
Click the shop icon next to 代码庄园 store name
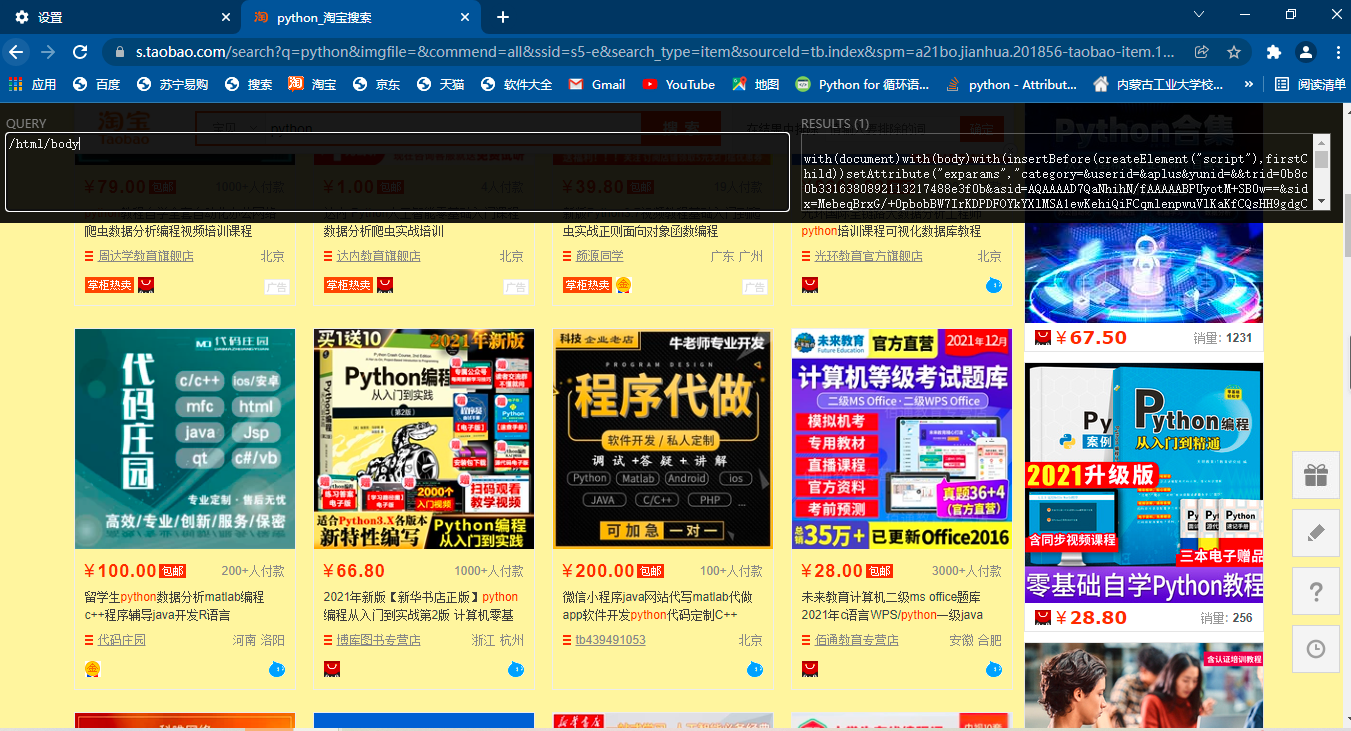[87, 640]
